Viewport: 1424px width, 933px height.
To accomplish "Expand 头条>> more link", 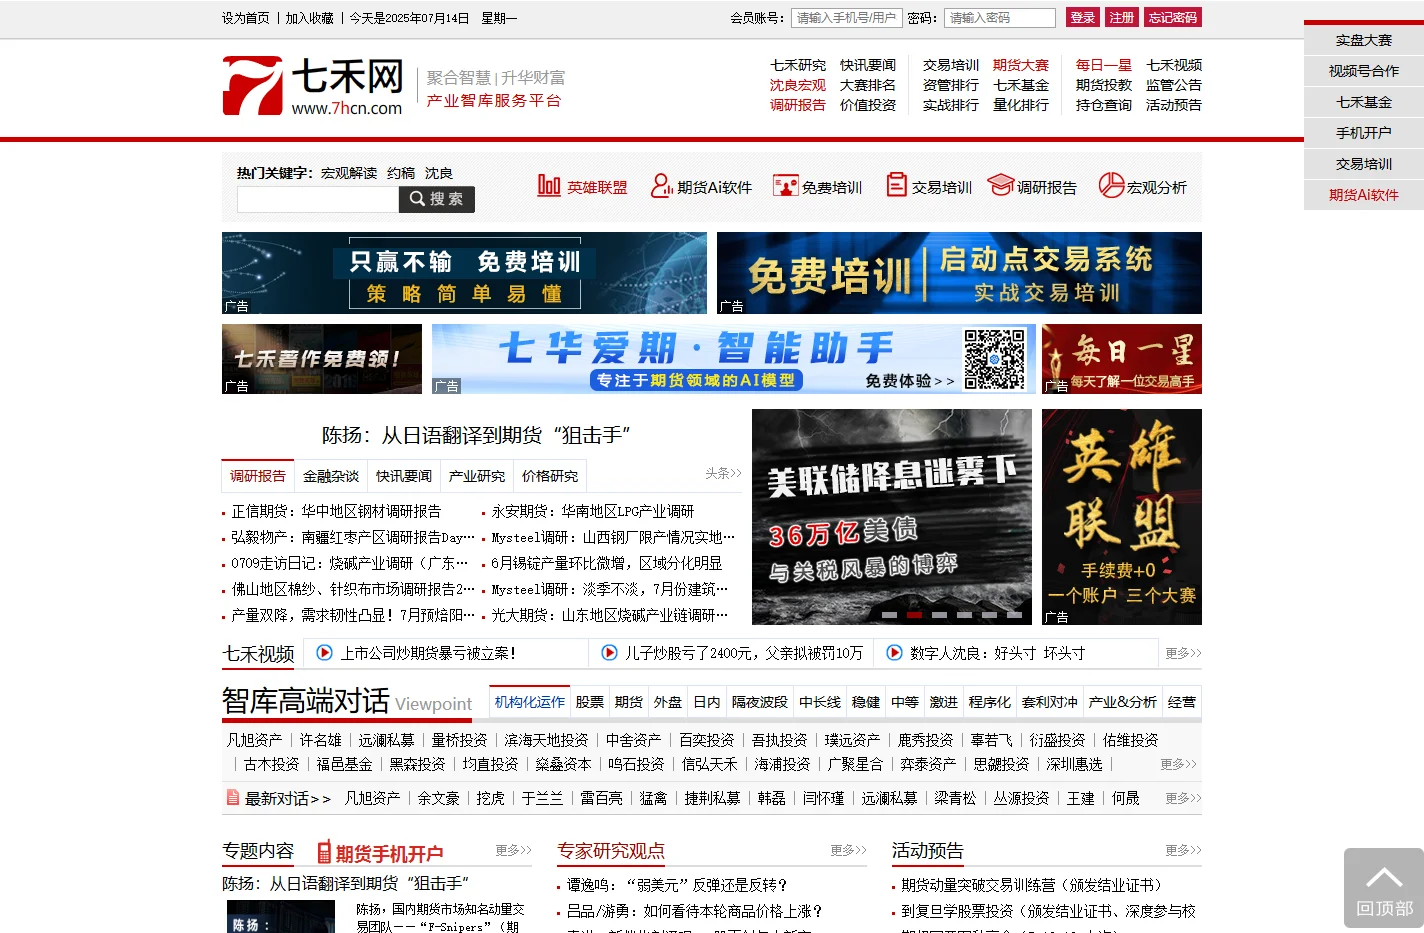I will (x=723, y=473).
